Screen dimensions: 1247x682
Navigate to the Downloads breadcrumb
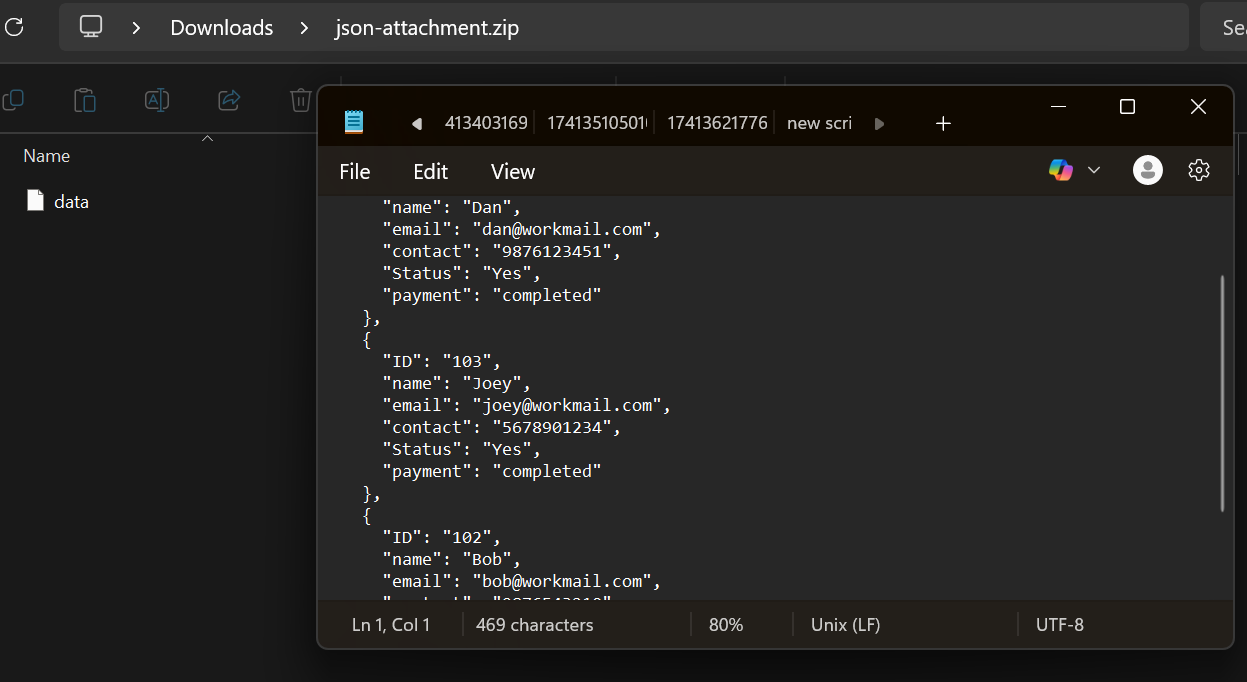pyautogui.click(x=221, y=28)
